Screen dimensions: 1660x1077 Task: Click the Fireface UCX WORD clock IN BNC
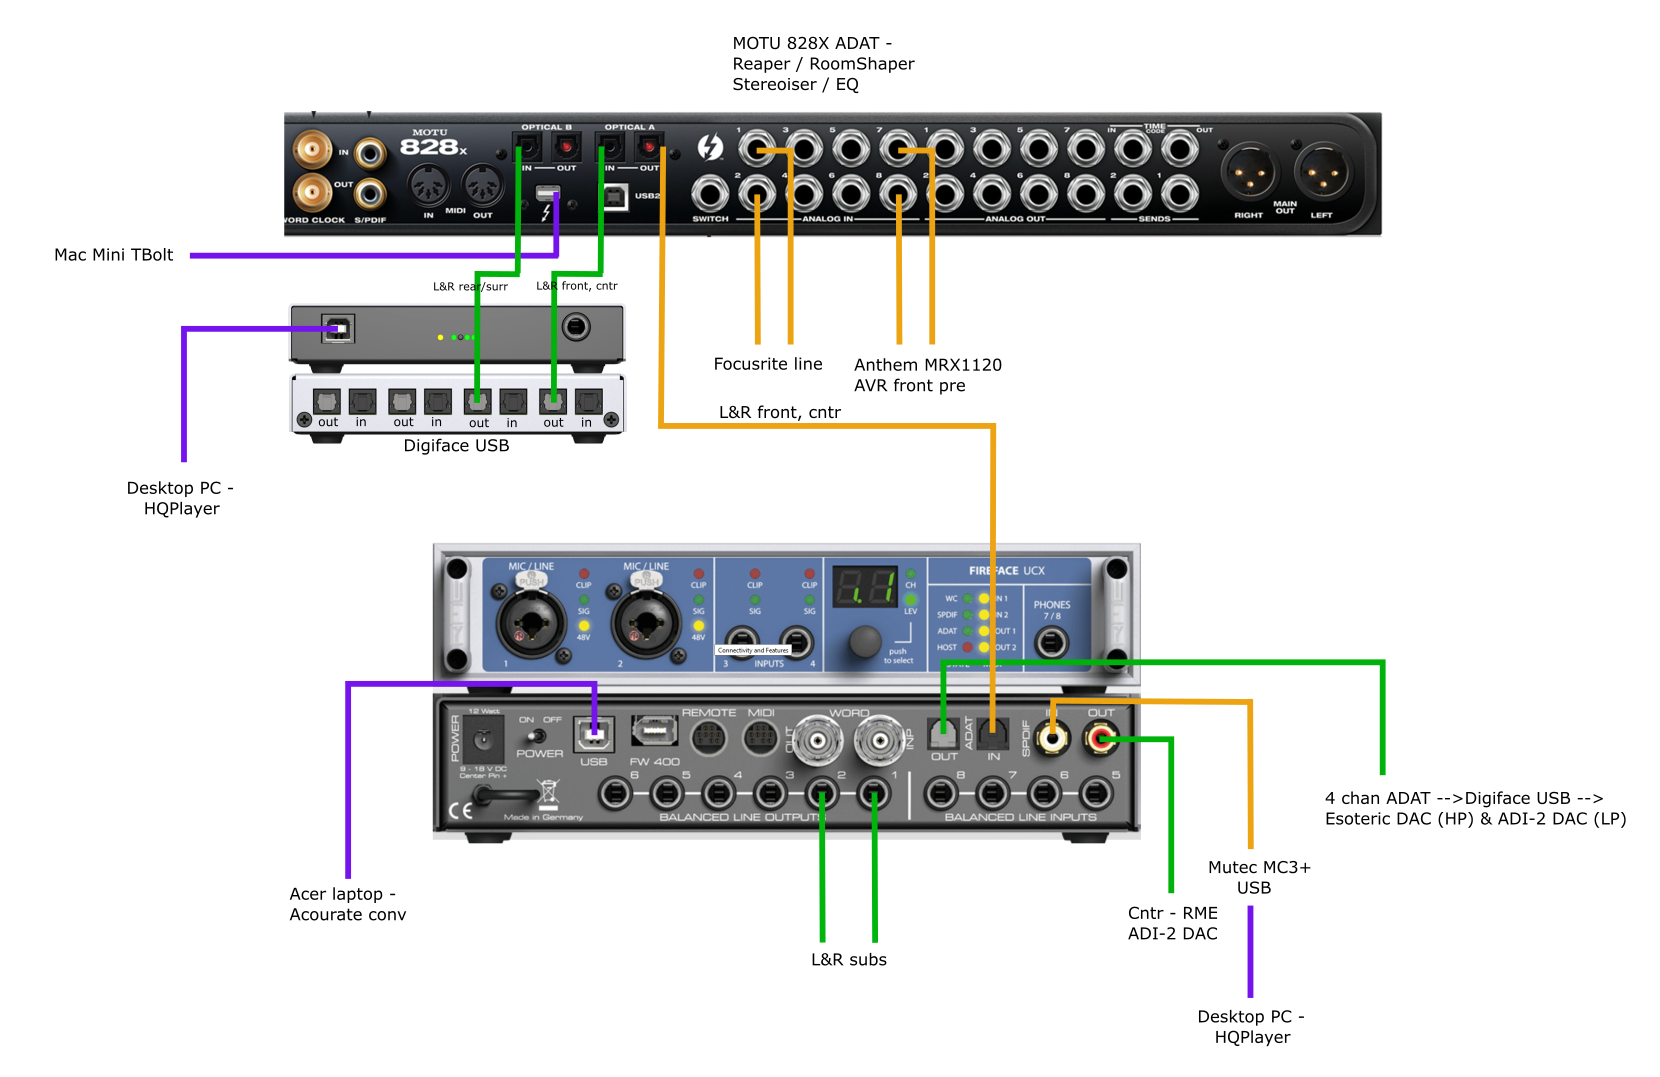(879, 741)
